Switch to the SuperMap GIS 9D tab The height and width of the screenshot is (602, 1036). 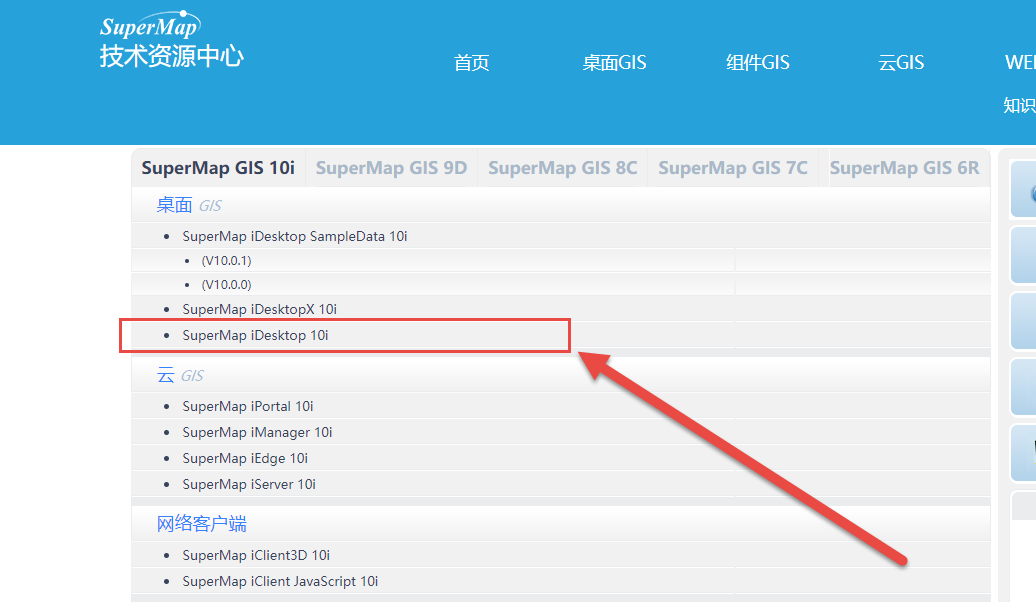click(x=391, y=168)
